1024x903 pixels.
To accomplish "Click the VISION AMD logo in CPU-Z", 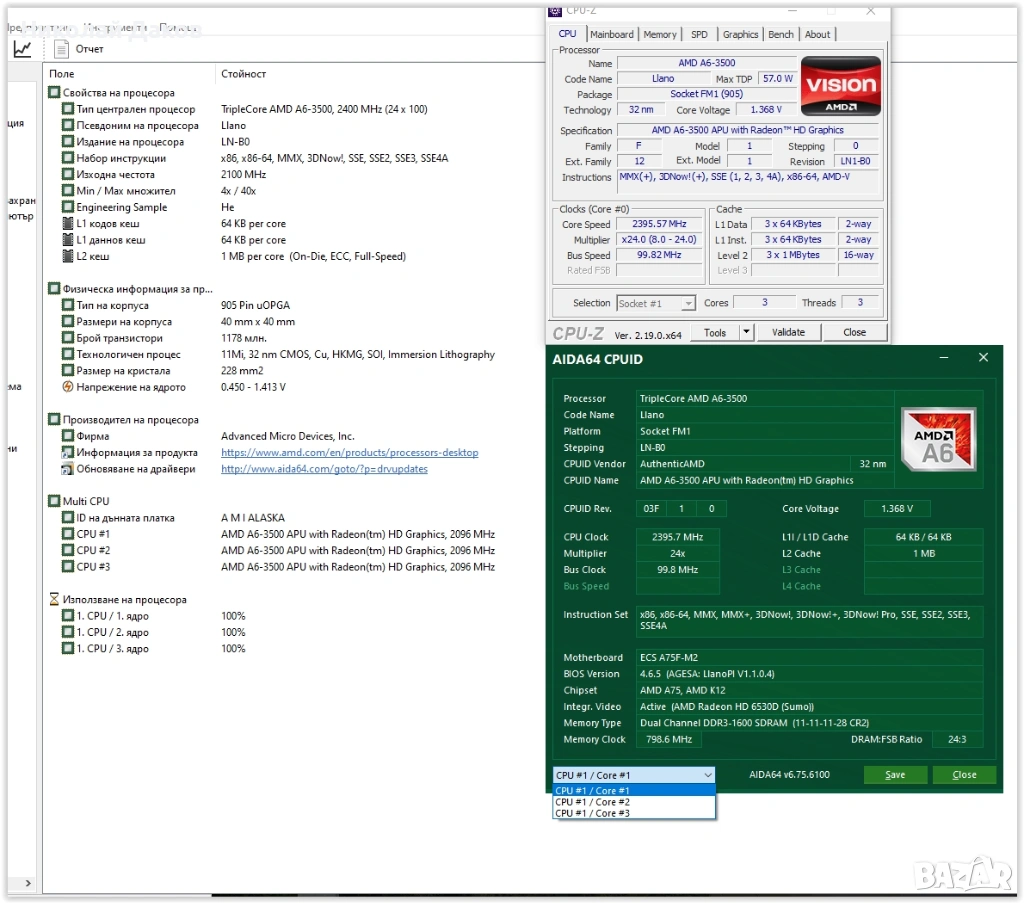I will 840,86.
